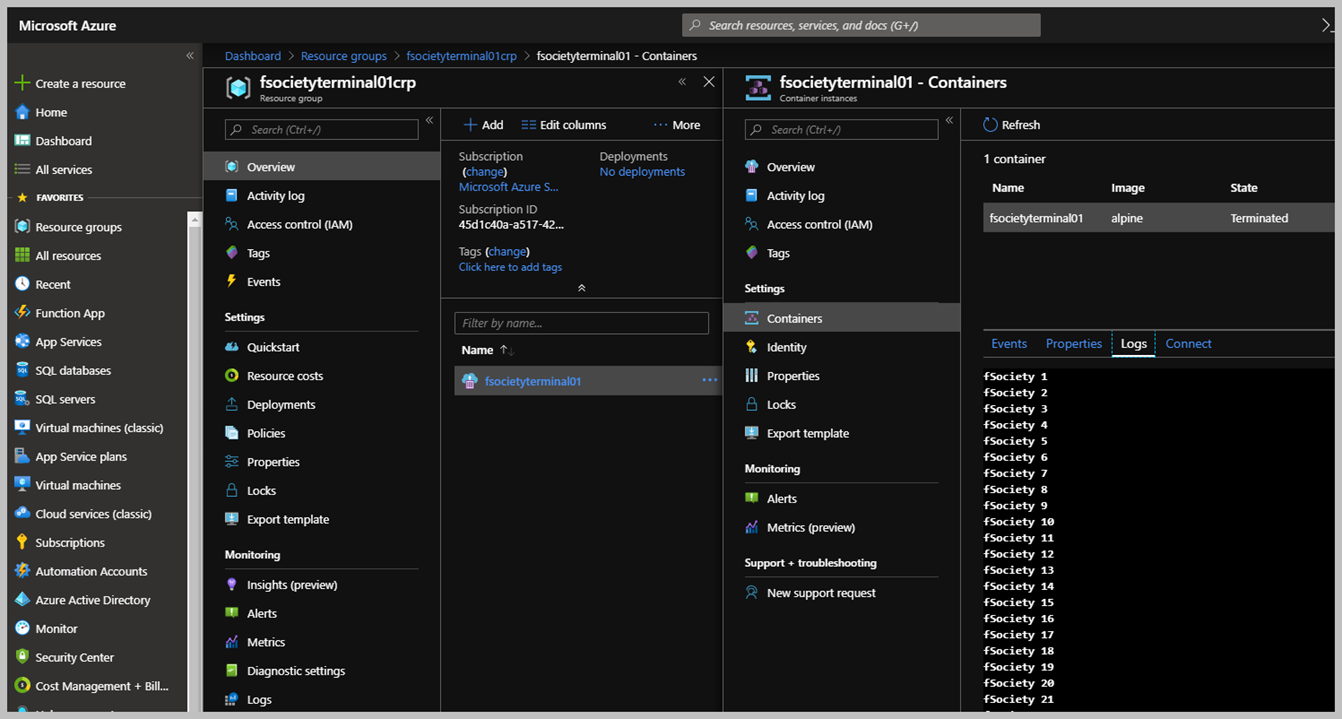Click the container instance menu search box
The image size is (1342, 719).
(x=841, y=129)
